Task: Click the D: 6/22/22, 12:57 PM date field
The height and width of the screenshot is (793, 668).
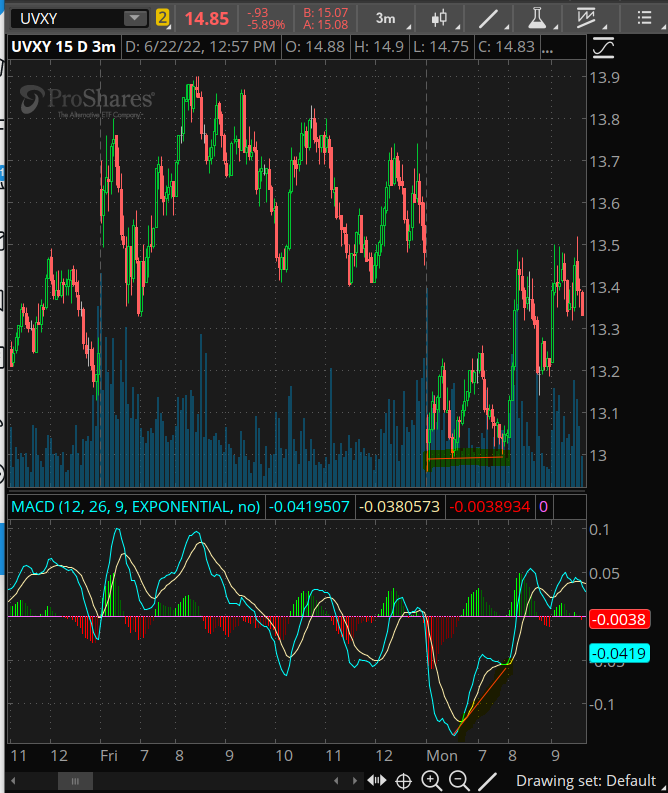Action: tap(200, 47)
